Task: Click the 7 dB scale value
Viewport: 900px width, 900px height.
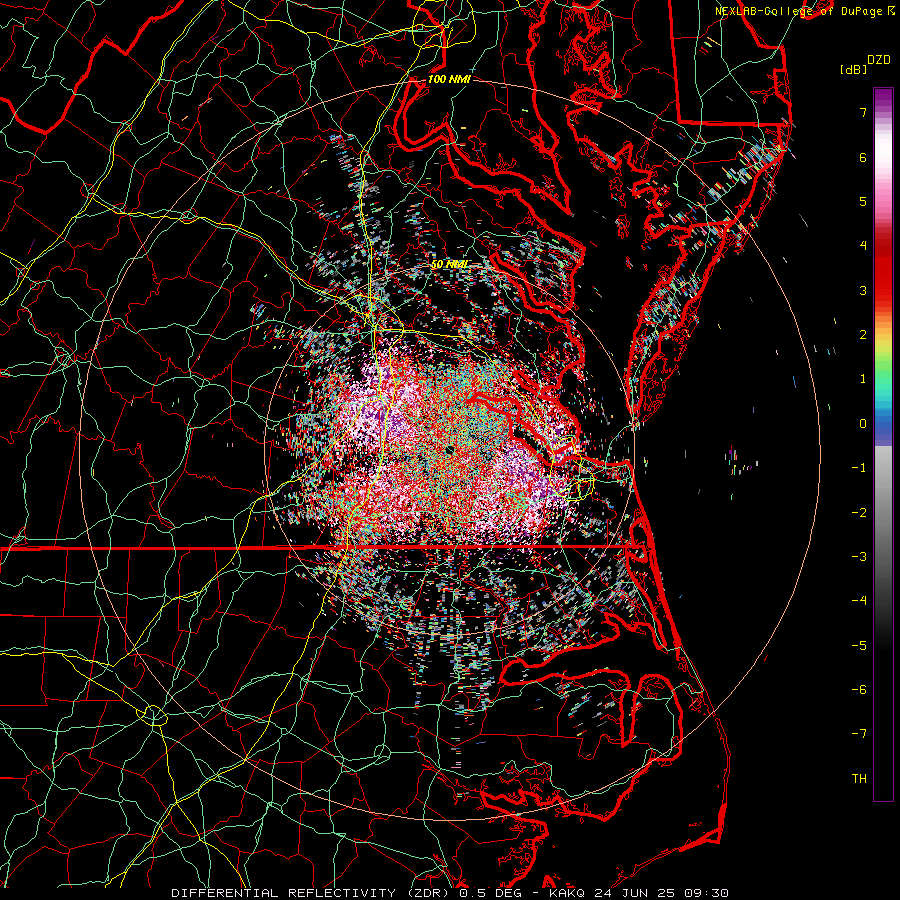Action: click(863, 112)
